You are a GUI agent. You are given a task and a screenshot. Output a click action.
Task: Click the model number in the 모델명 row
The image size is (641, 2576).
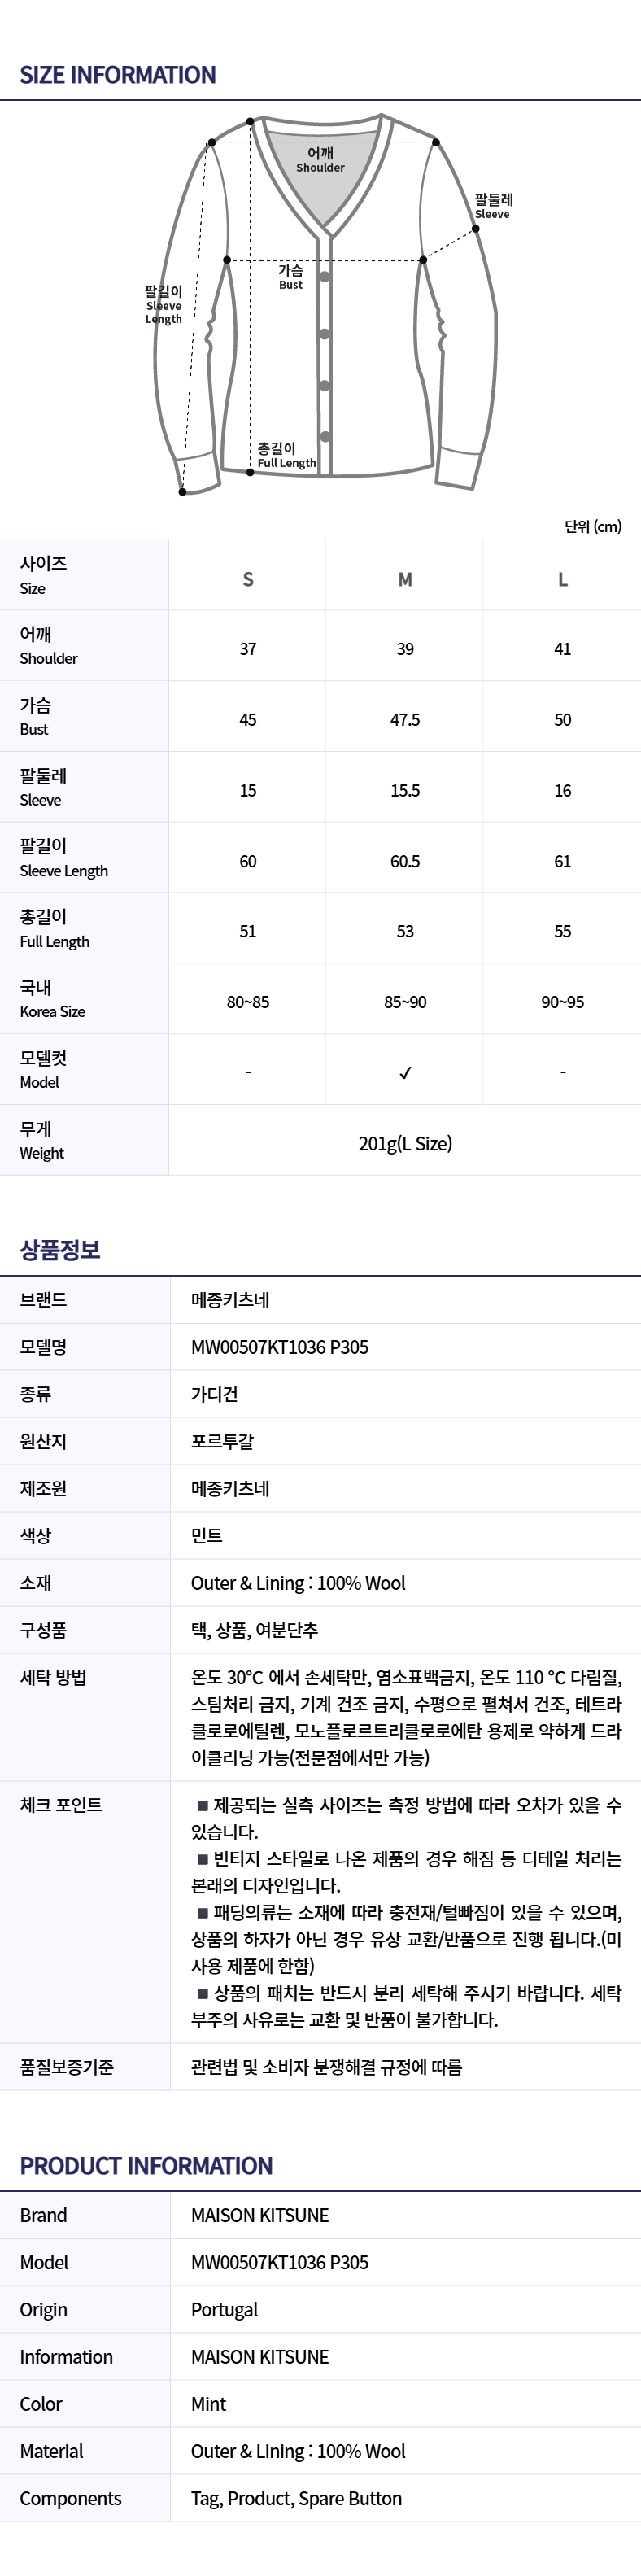[x=280, y=1347]
